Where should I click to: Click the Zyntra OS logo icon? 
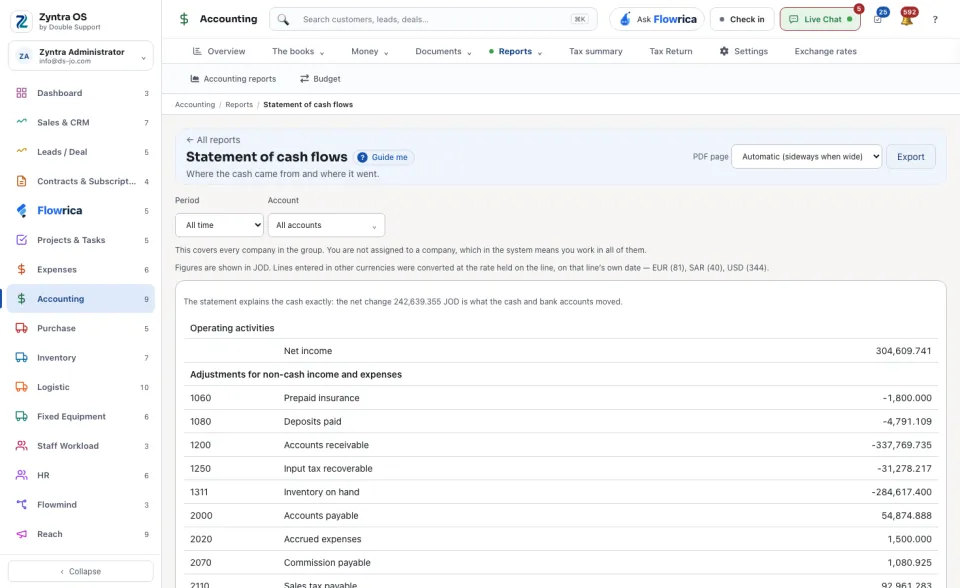click(x=21, y=21)
